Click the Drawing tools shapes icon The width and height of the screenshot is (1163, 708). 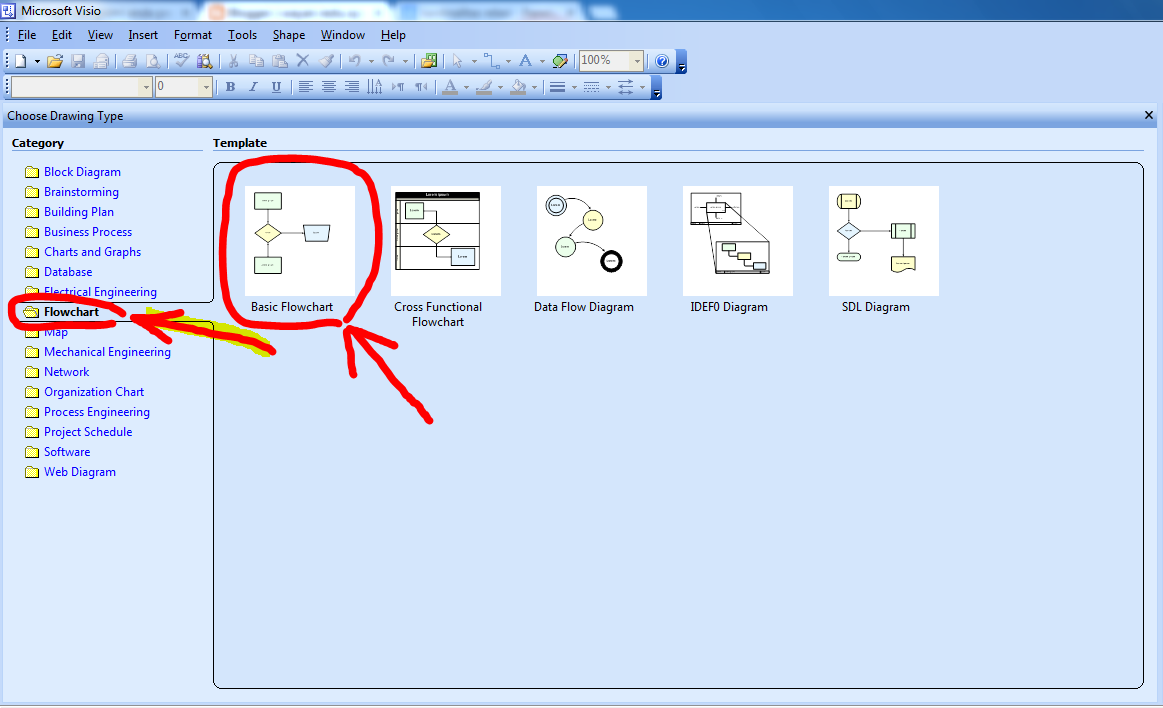click(561, 62)
